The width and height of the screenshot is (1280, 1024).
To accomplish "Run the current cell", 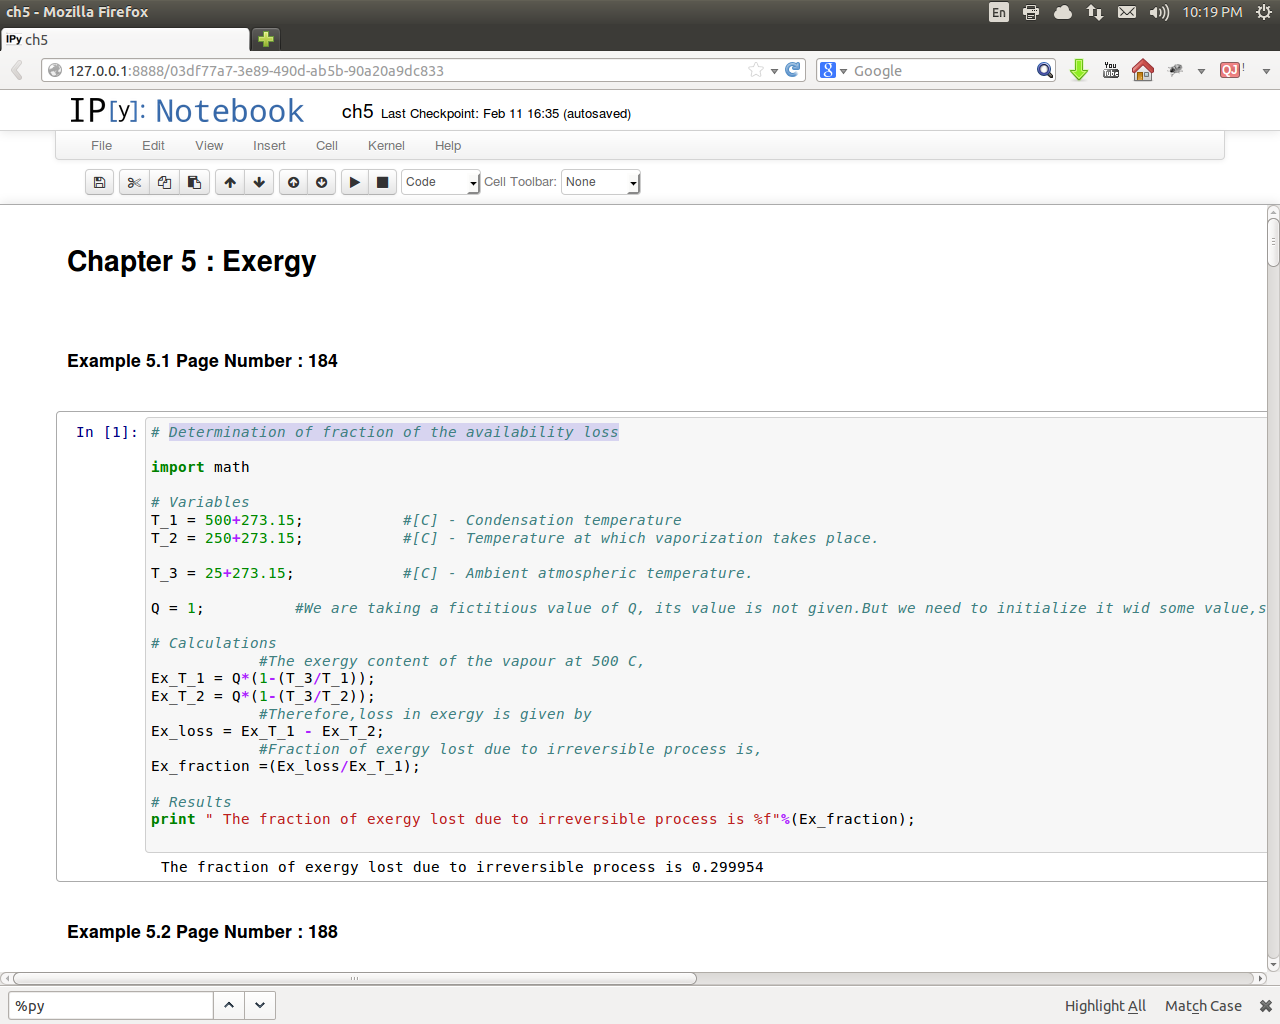I will click(x=354, y=182).
